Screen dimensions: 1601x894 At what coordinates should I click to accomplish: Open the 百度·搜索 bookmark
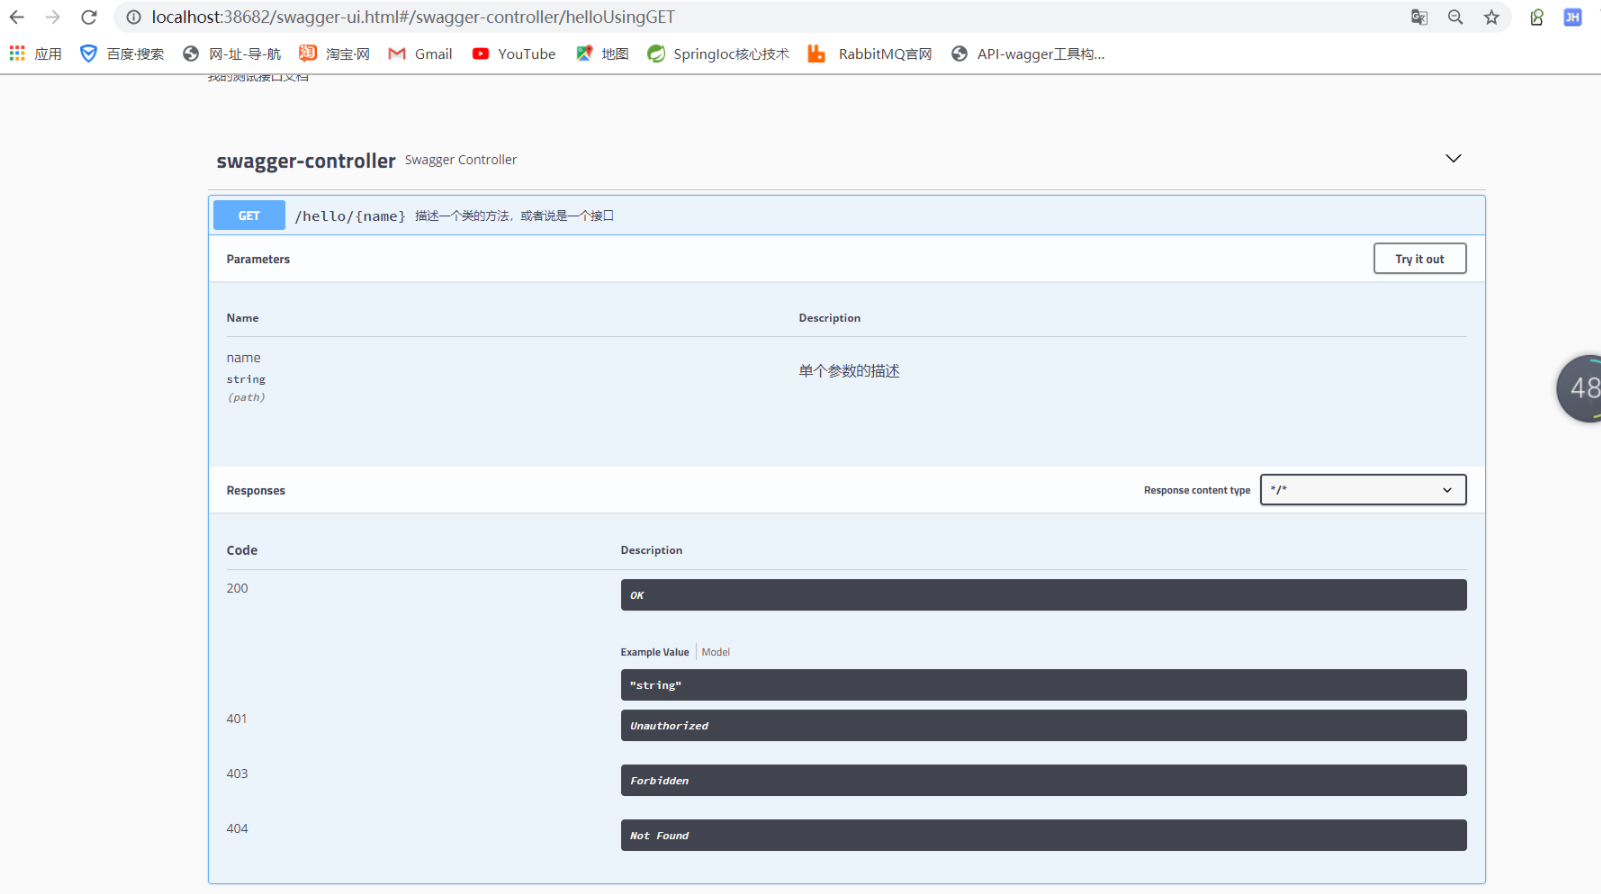tap(122, 54)
